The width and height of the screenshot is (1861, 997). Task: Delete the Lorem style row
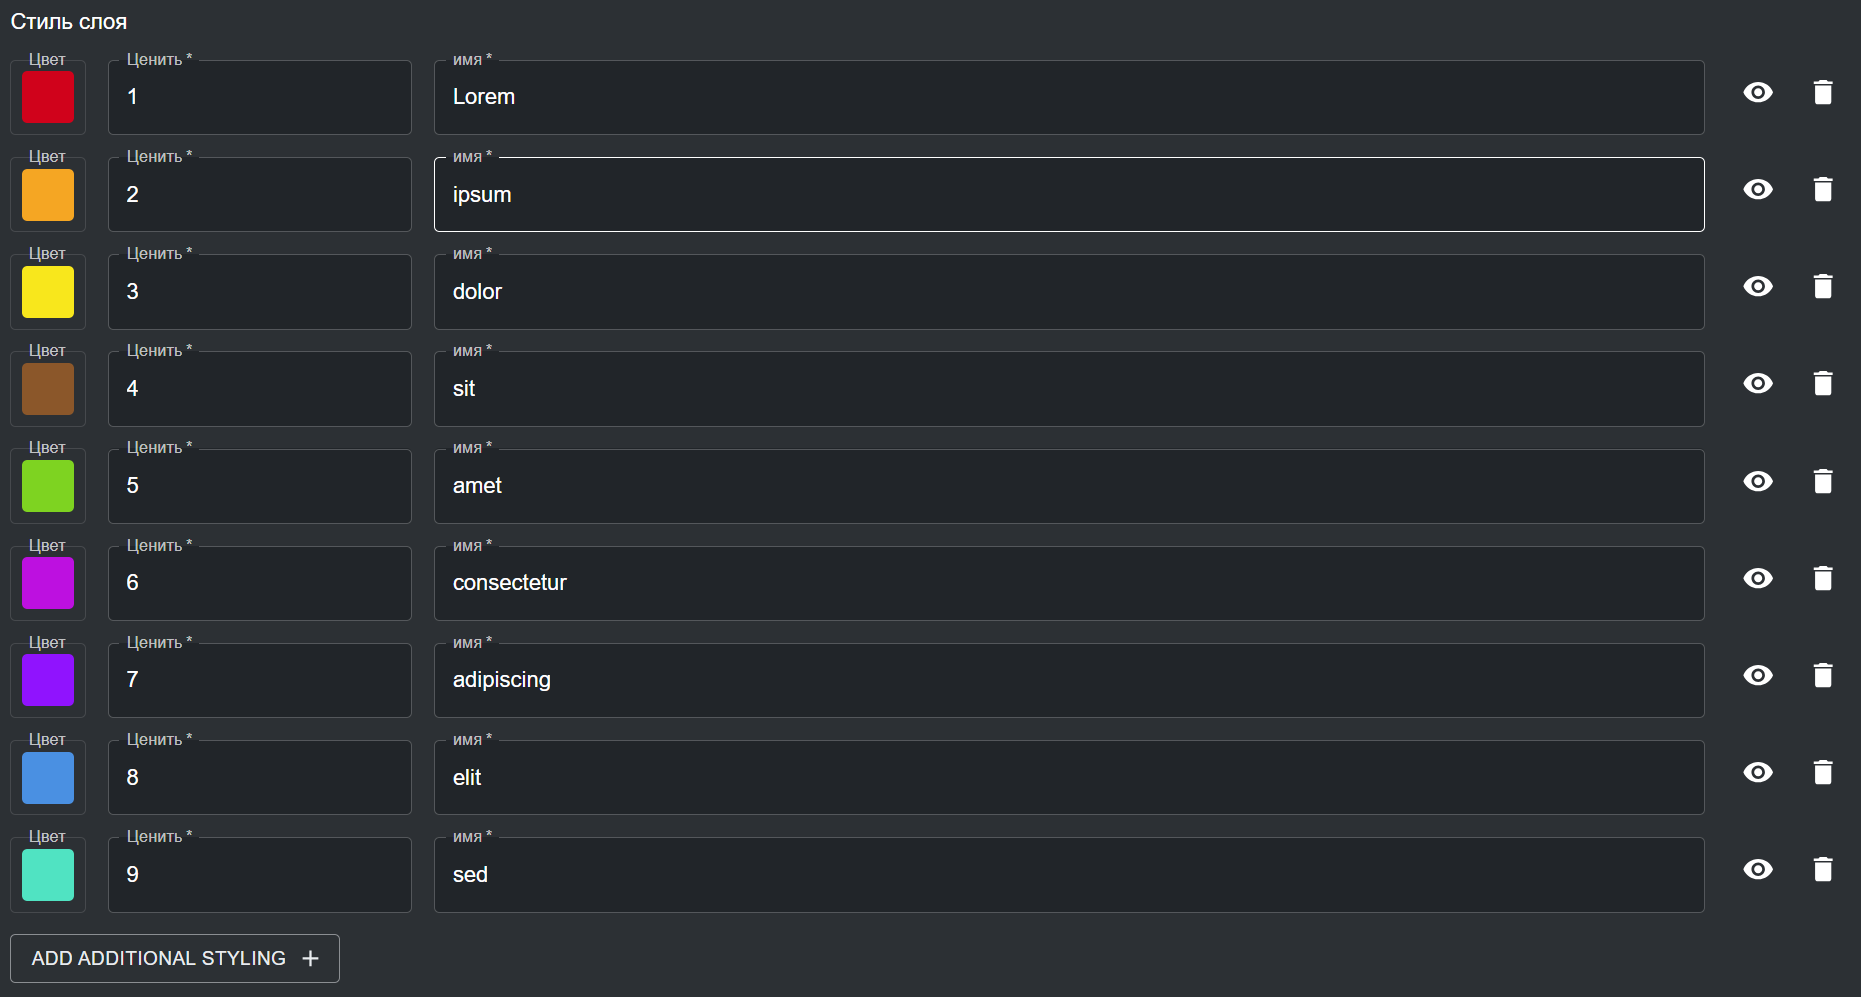tap(1823, 93)
